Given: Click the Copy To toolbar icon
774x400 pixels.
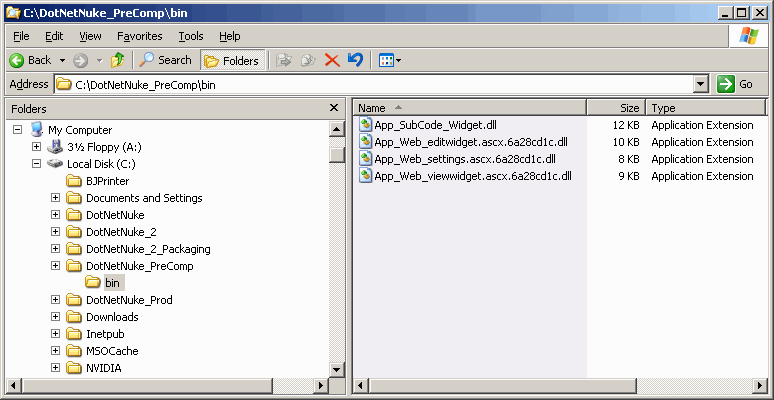Looking at the screenshot, I should [x=308, y=60].
